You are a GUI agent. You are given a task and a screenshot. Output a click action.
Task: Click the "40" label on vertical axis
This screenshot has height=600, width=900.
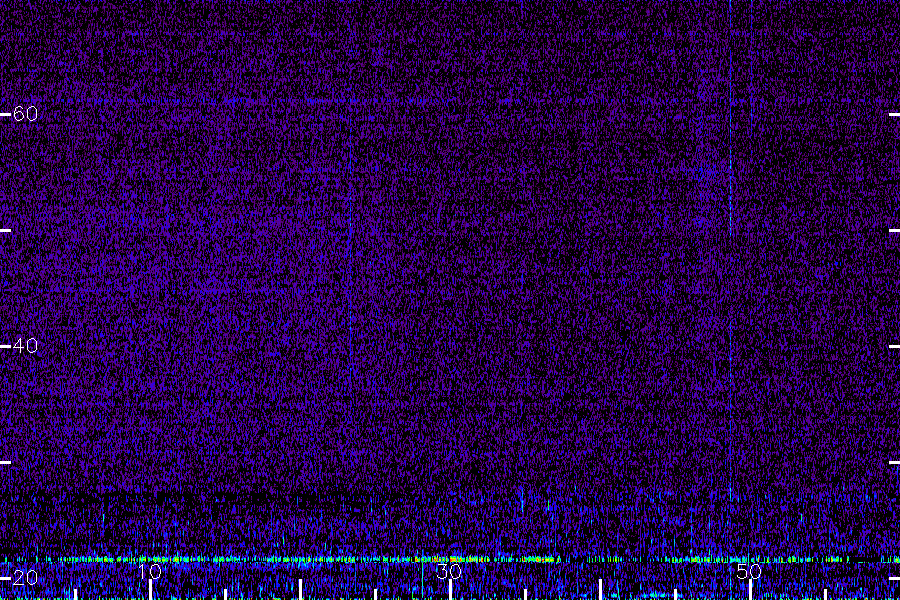25,346
